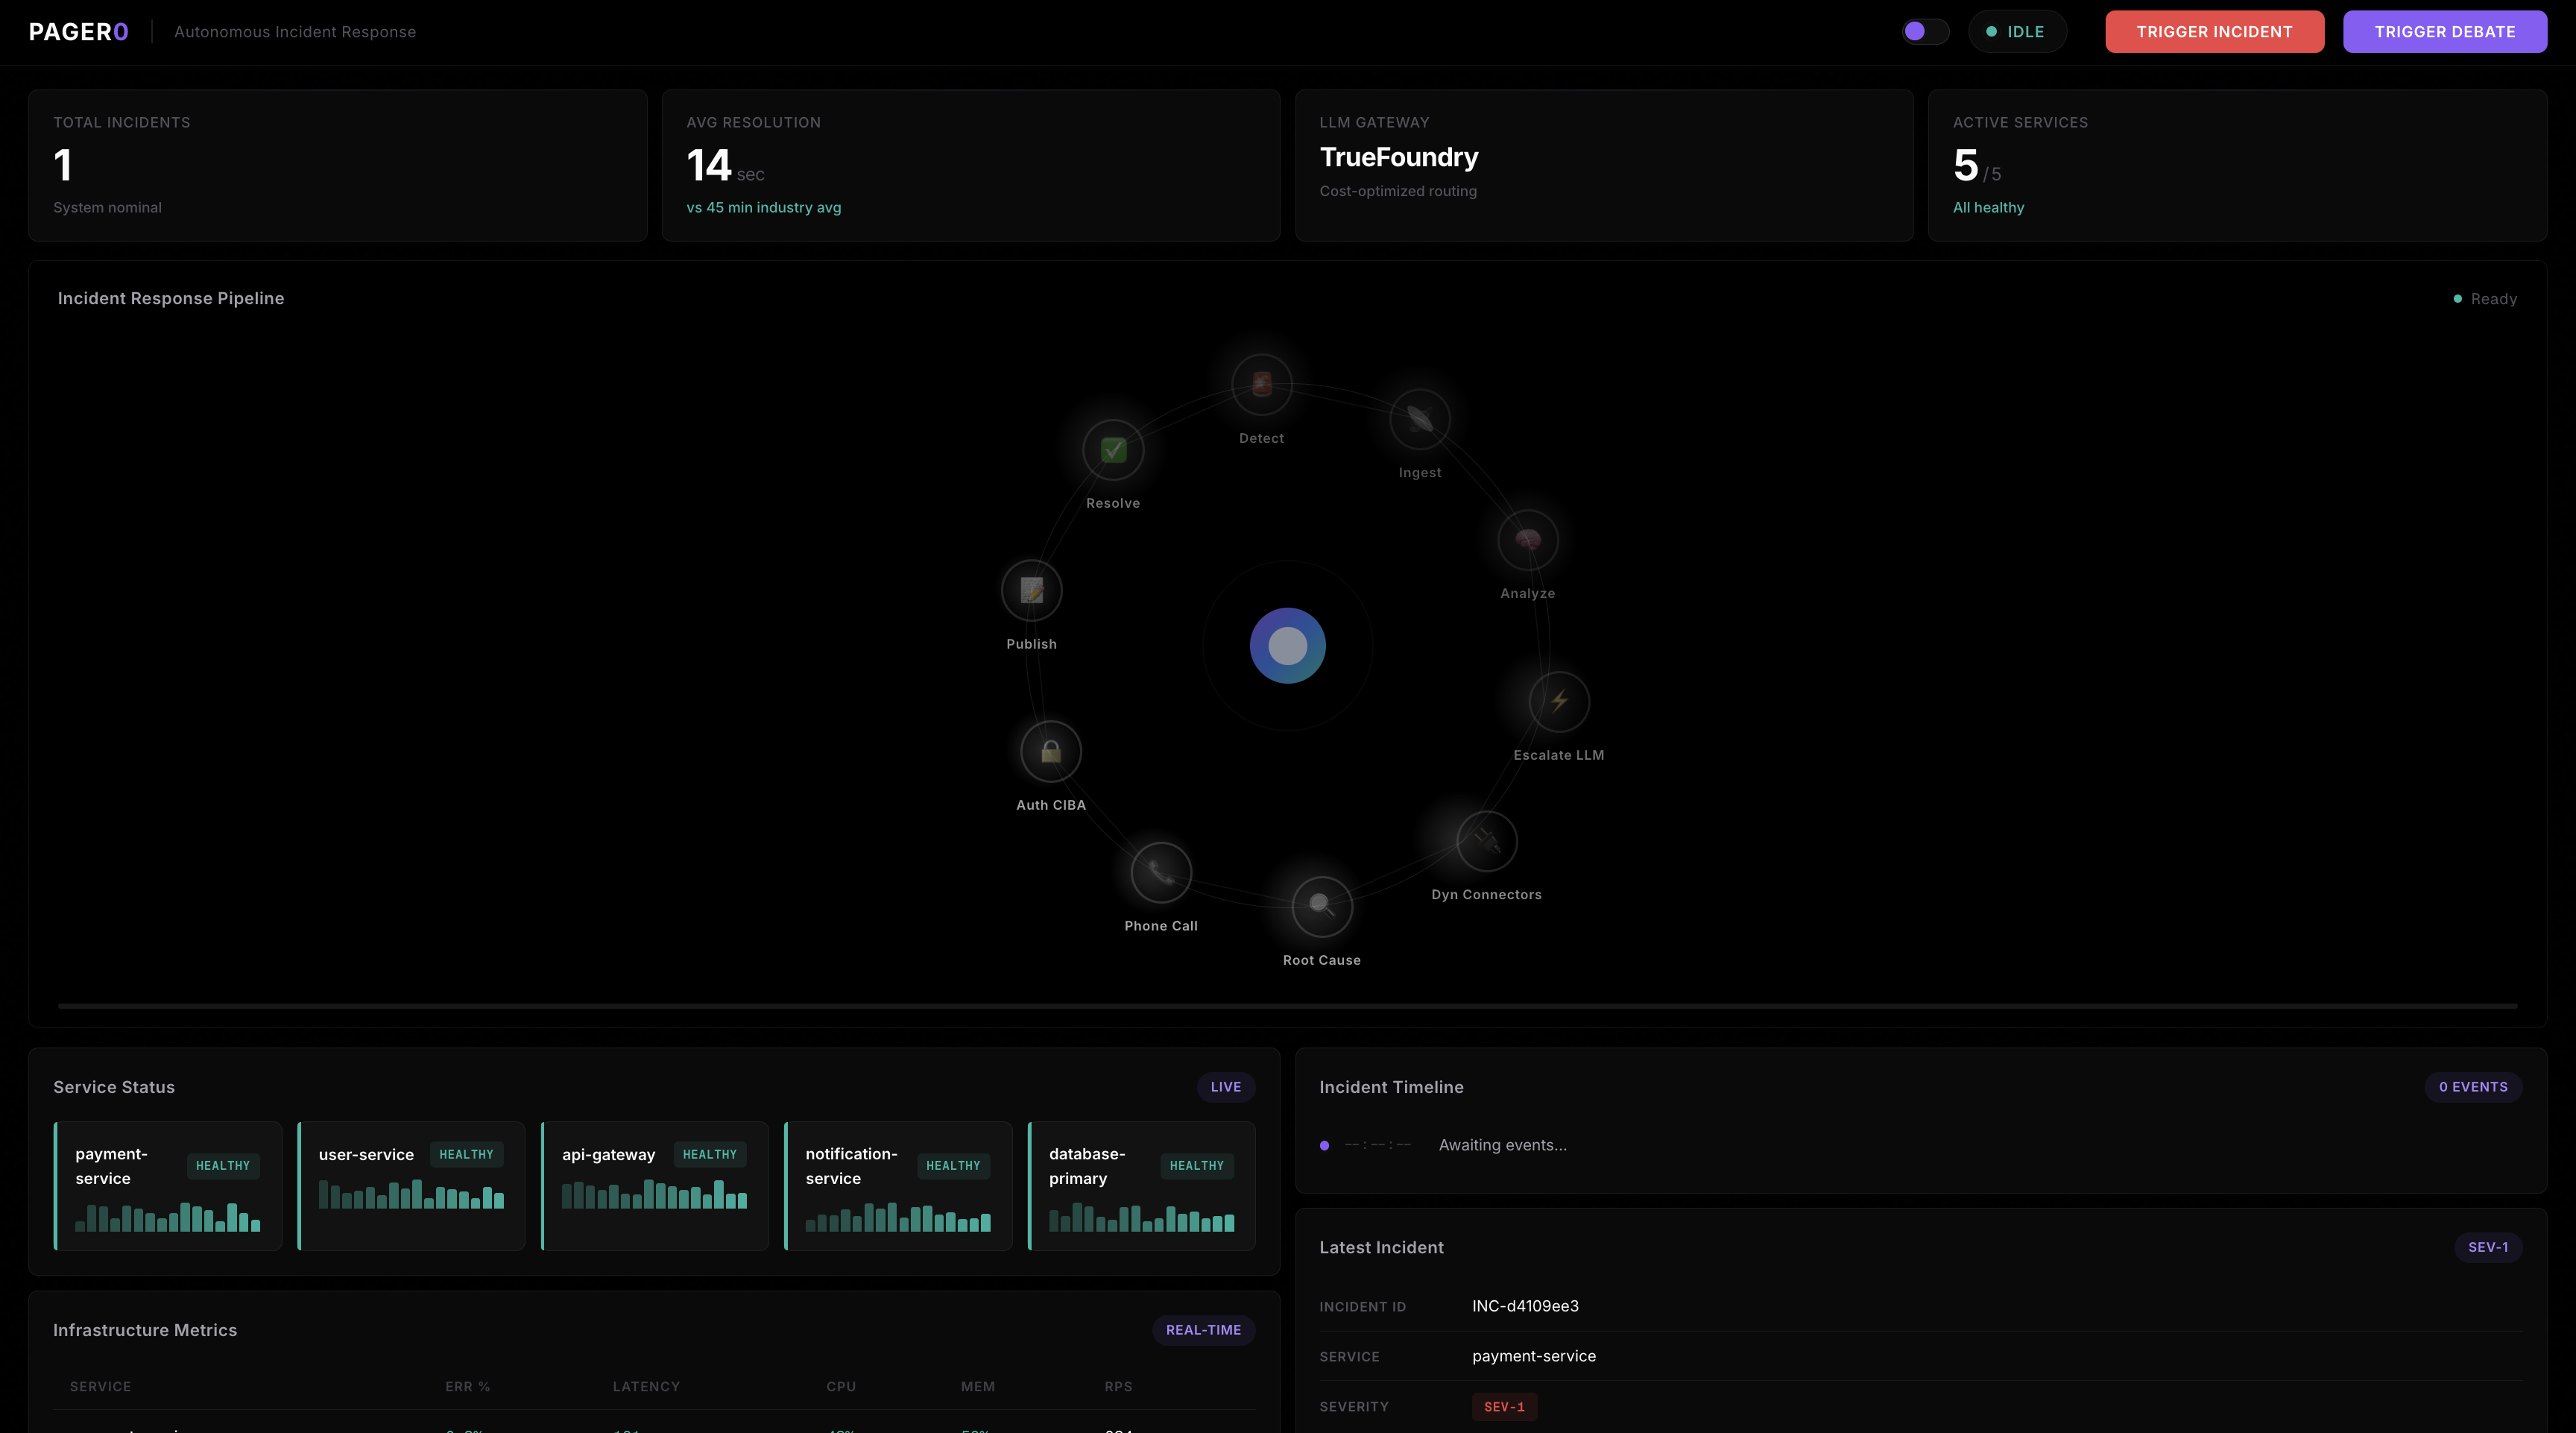The height and width of the screenshot is (1433, 2576).
Task: Select the Root Cause magnifier node
Action: pos(1321,906)
